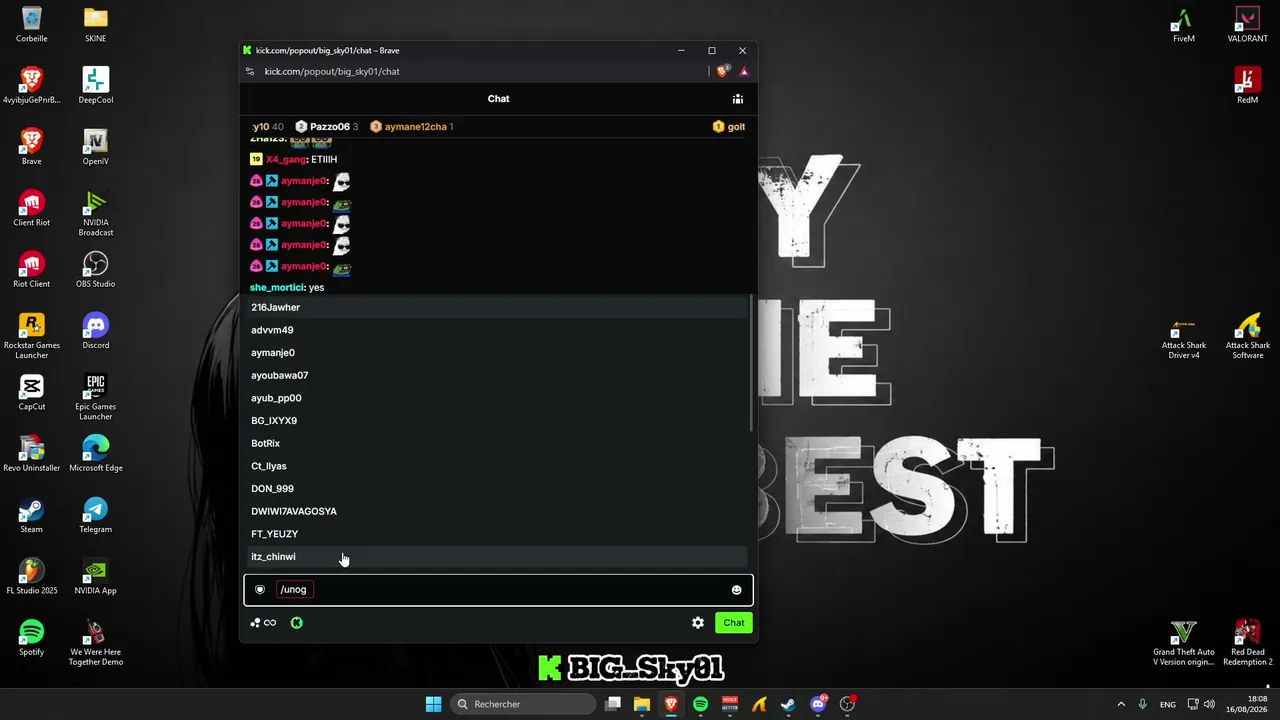
Task: Click the browser address bar URL
Action: tap(332, 72)
